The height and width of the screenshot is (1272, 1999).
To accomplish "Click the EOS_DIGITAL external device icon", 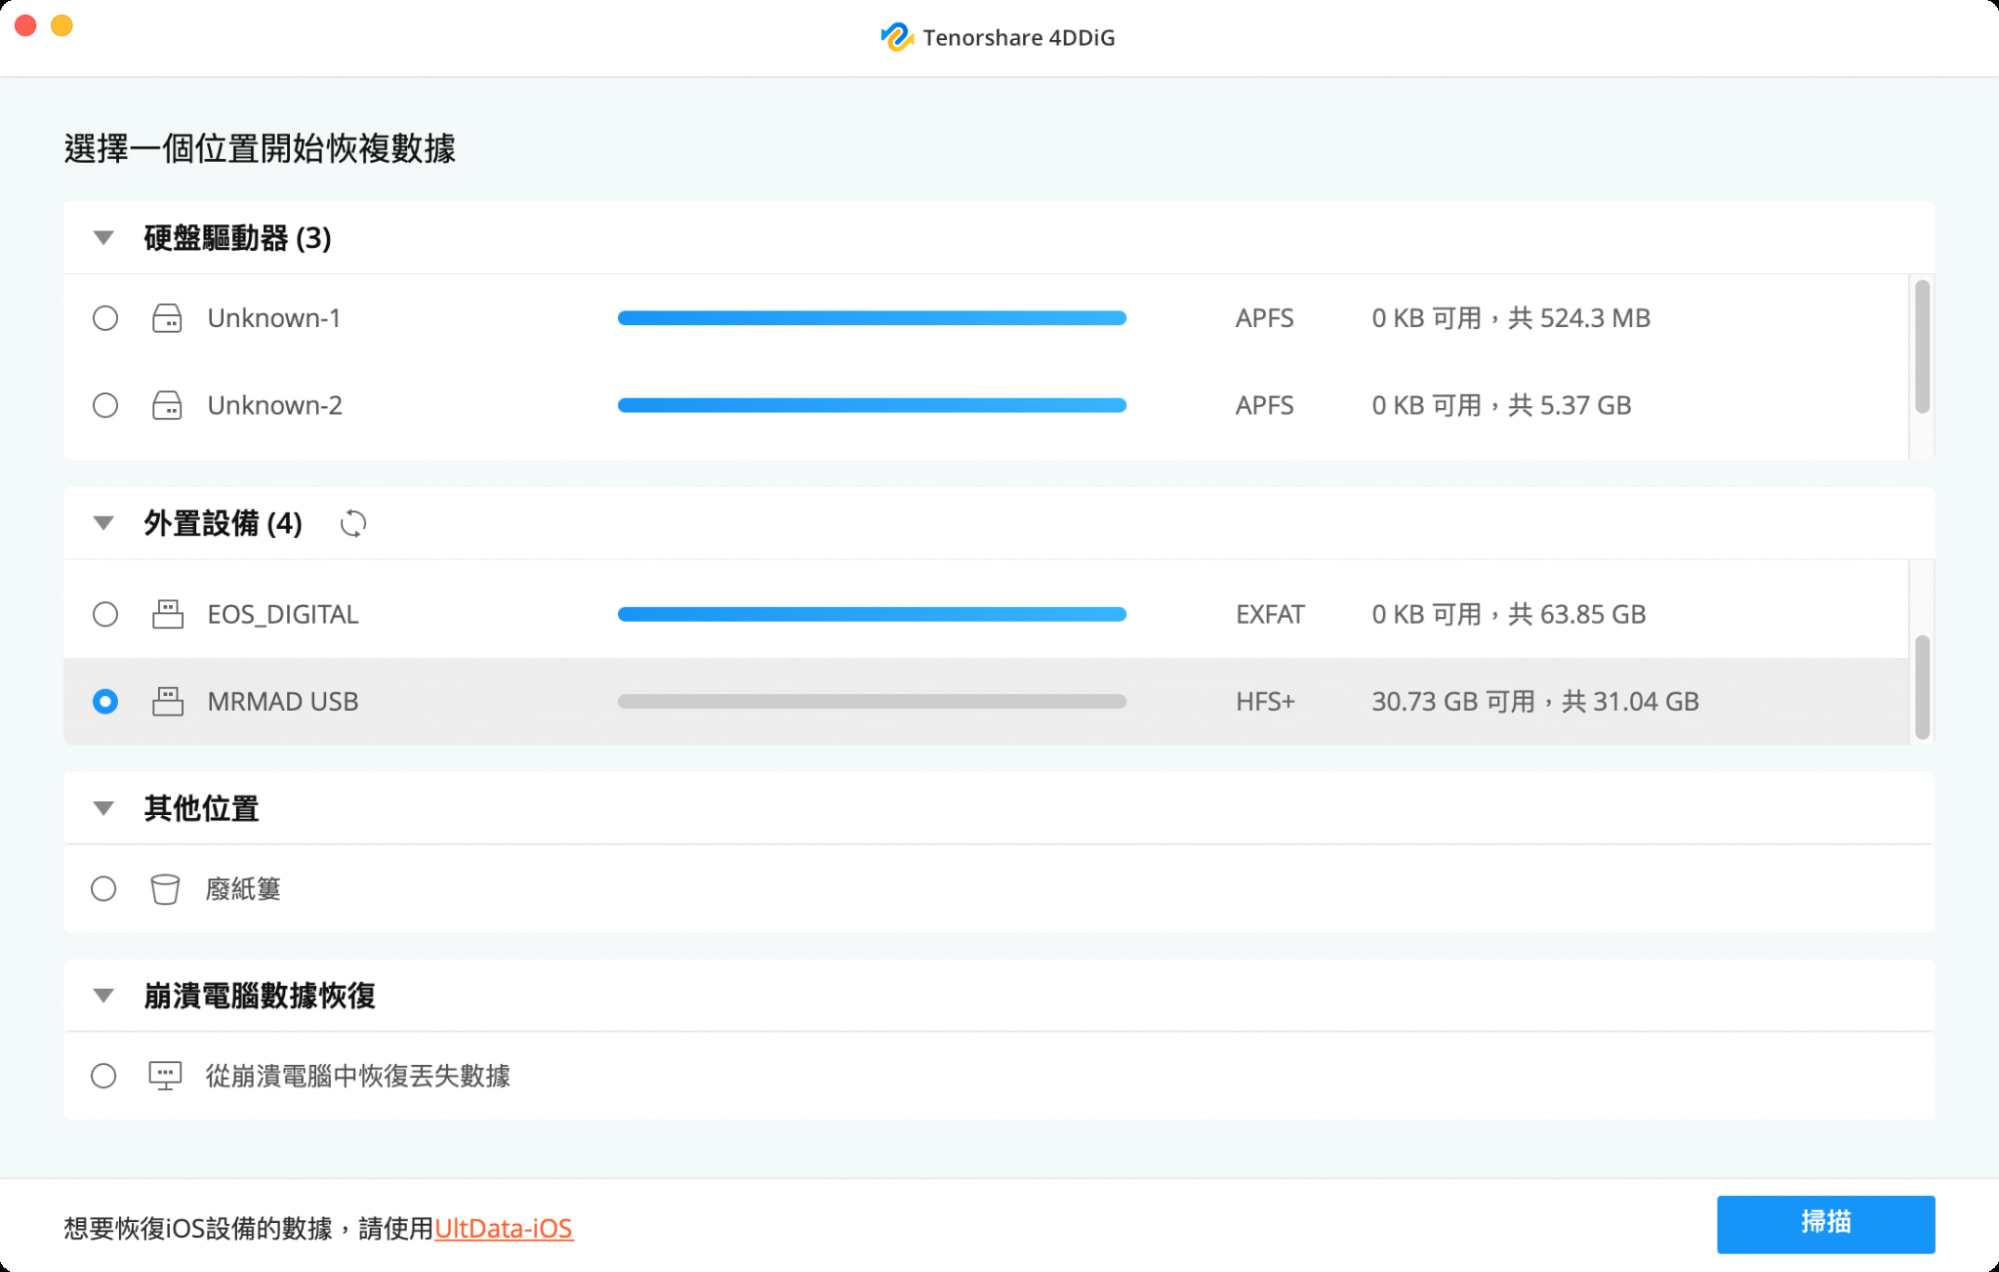I will coord(167,614).
